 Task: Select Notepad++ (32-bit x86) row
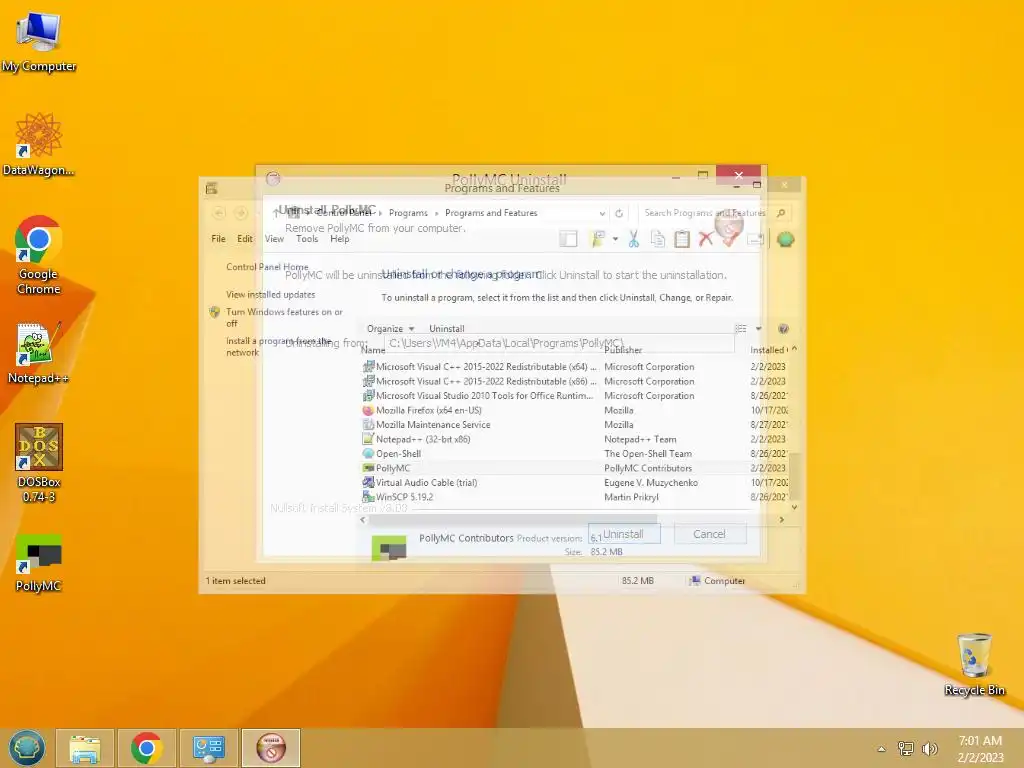click(575, 439)
